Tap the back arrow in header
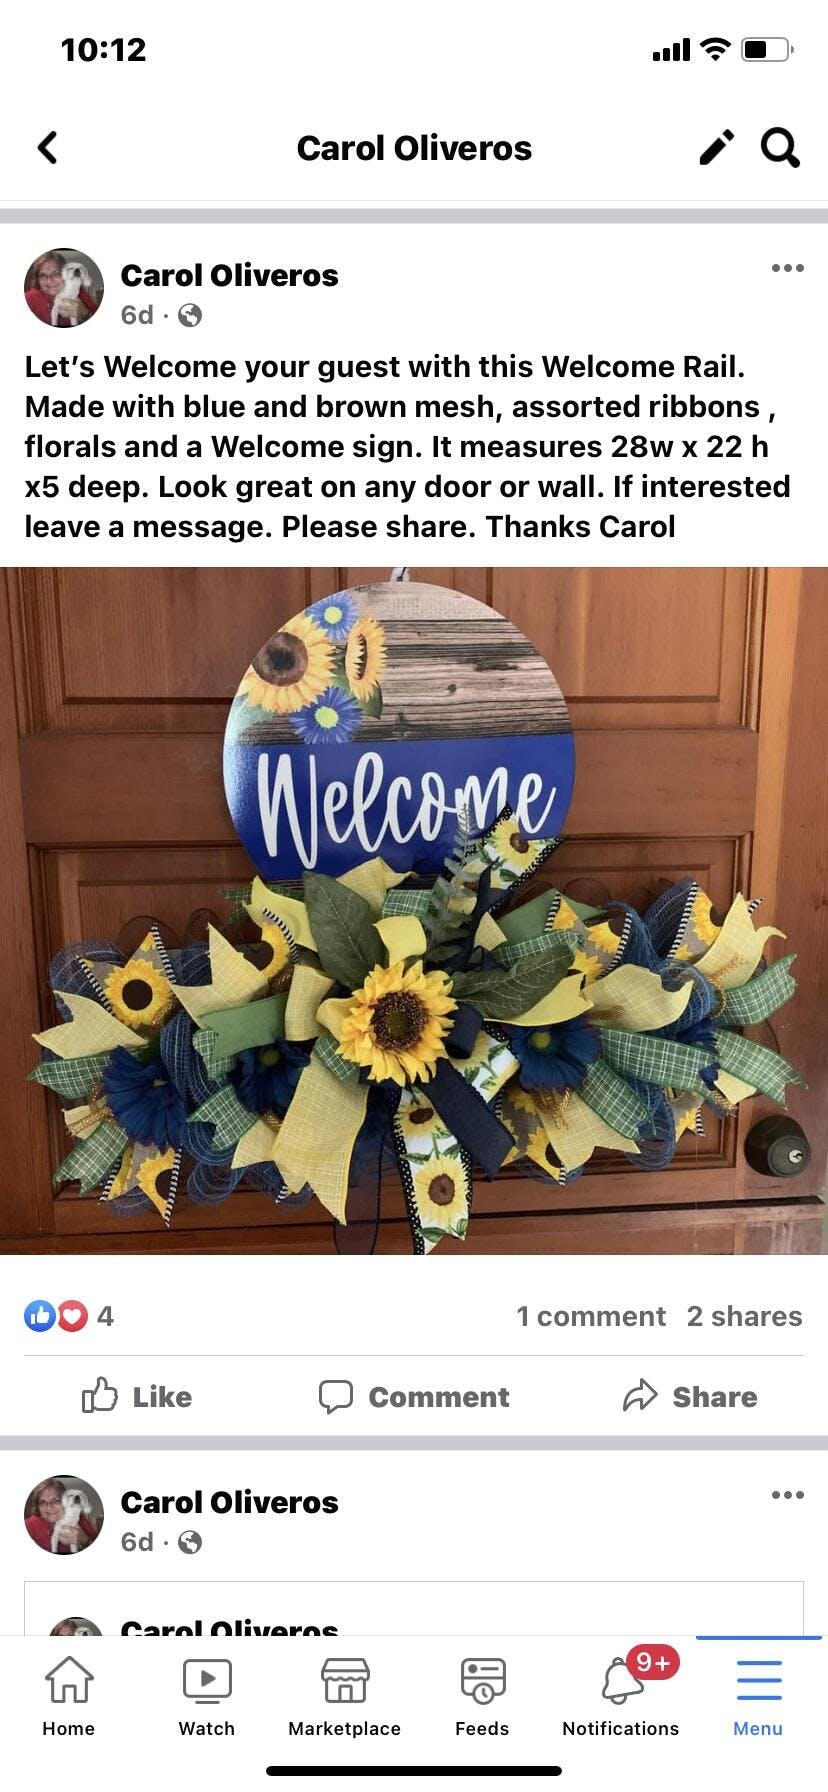828x1792 pixels. point(47,148)
